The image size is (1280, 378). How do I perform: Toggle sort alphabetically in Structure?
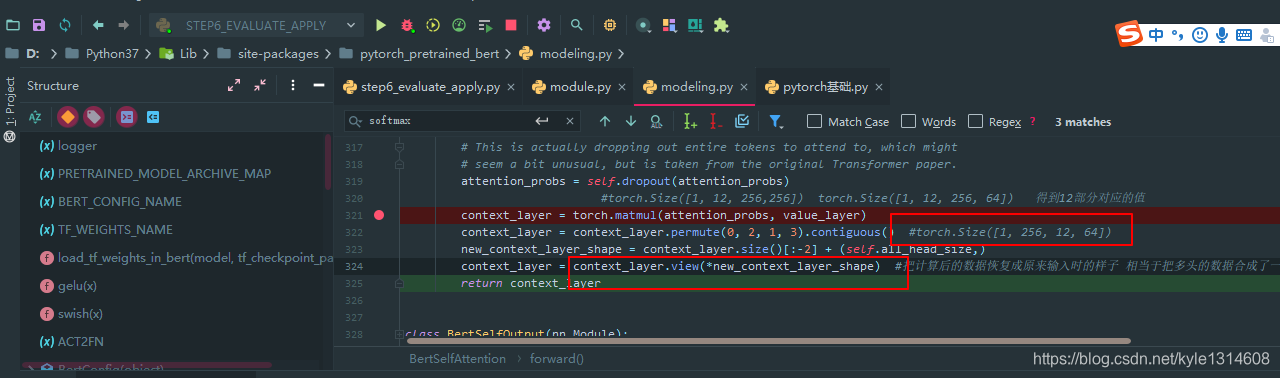[35, 117]
